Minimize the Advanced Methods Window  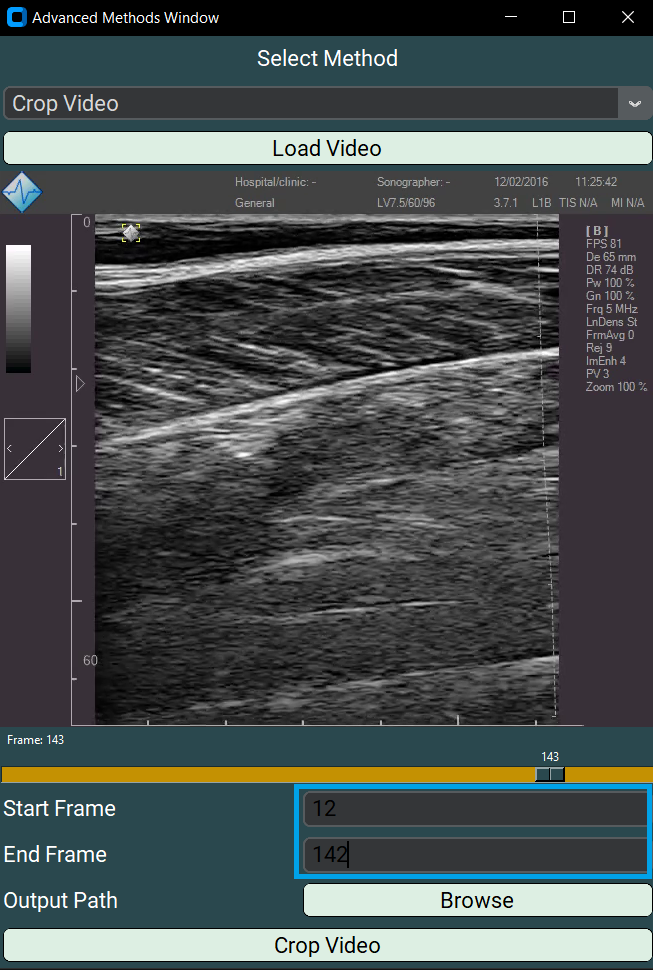(x=510, y=18)
